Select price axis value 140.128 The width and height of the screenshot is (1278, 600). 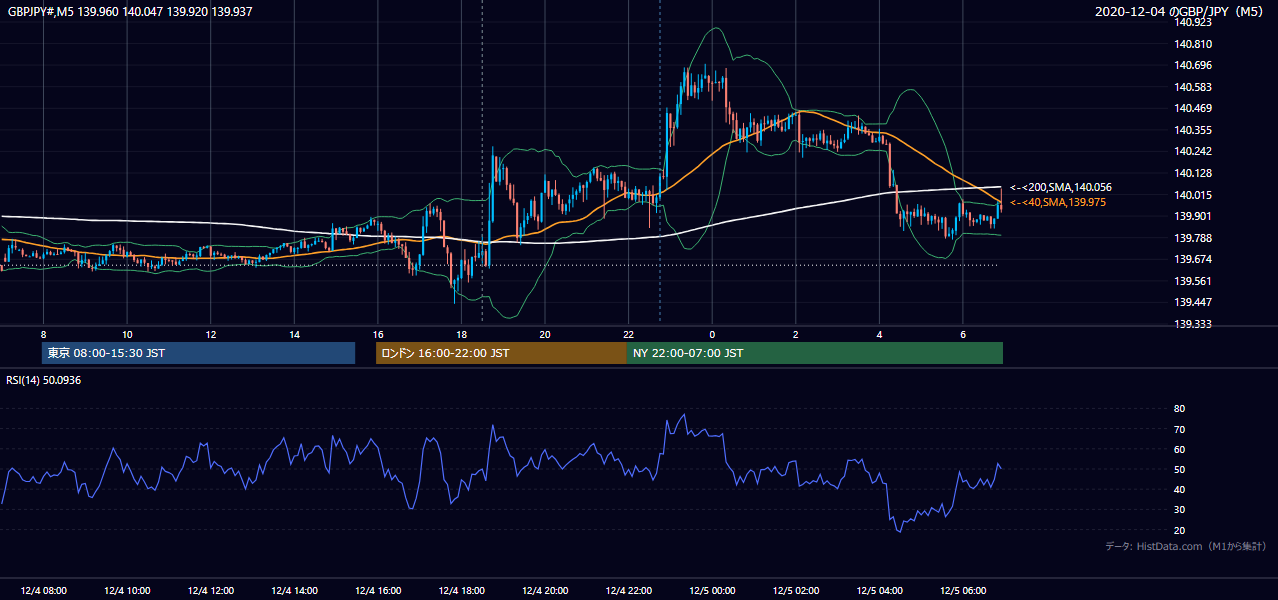click(x=1194, y=173)
